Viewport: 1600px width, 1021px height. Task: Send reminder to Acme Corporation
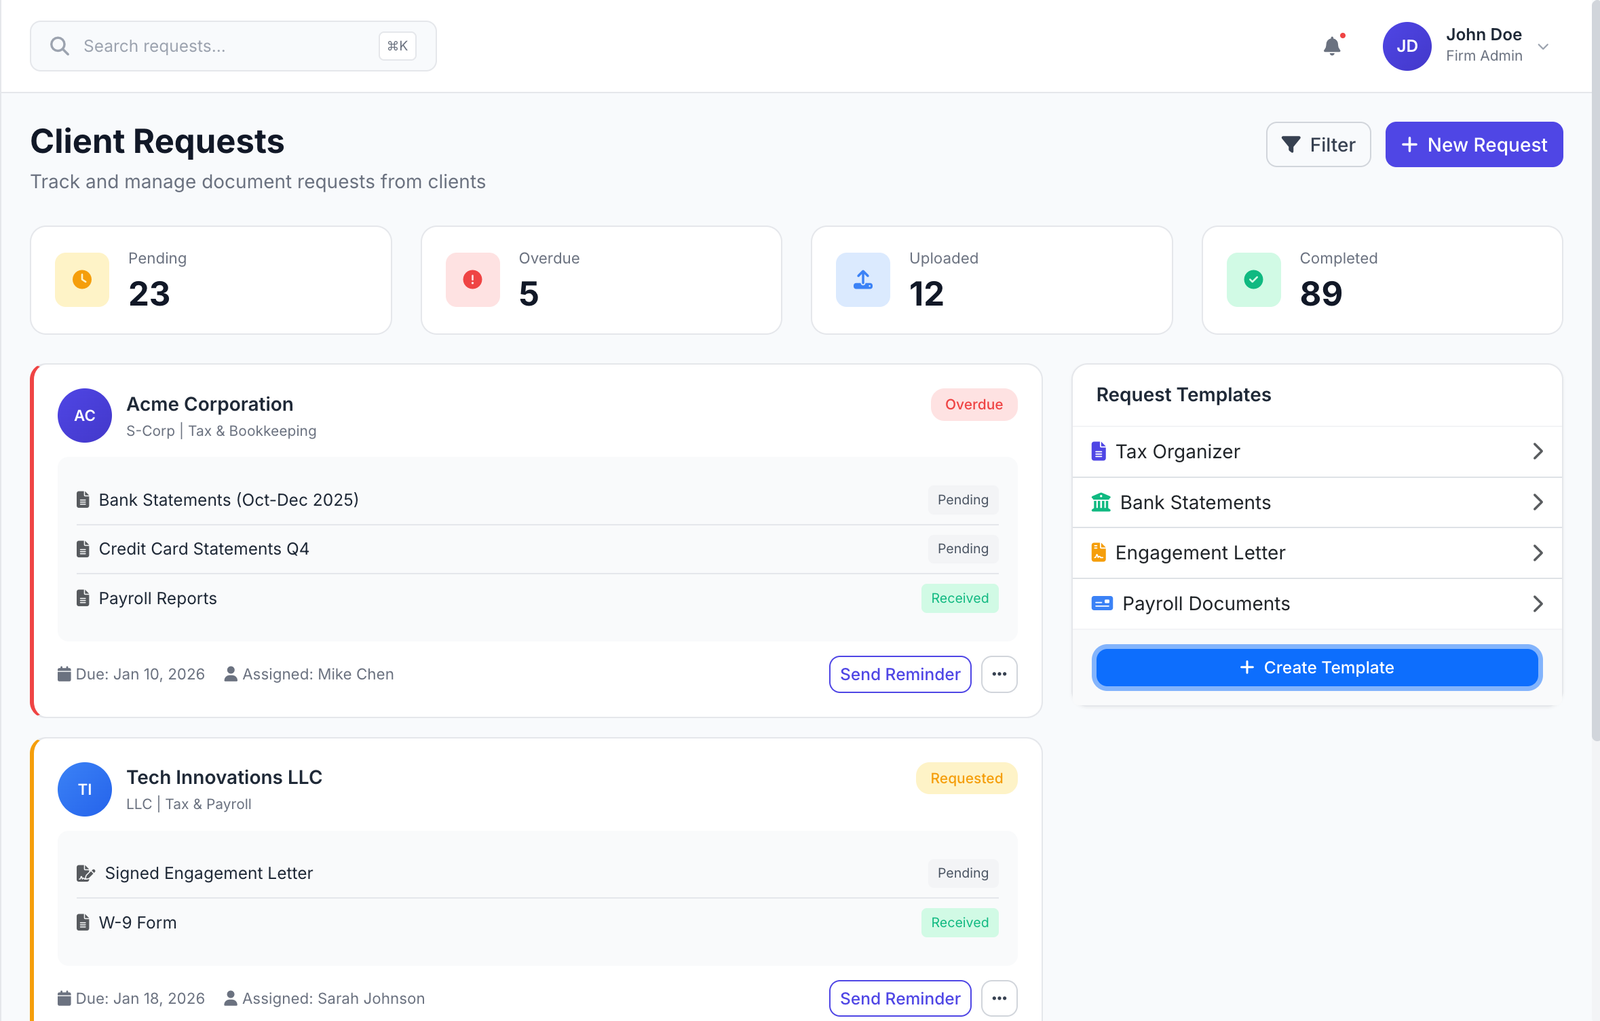899,674
